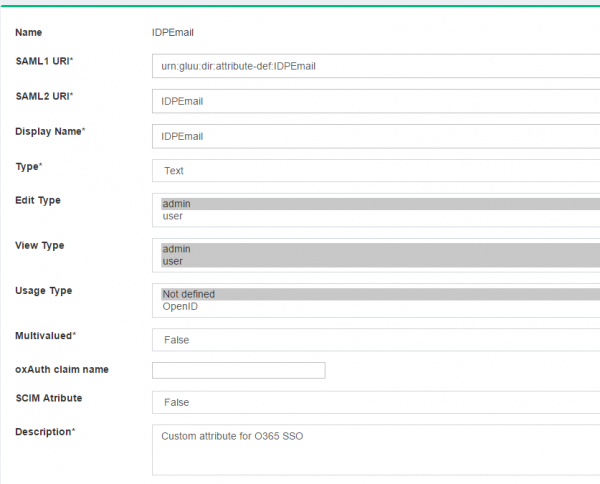The image size is (600, 484).
Task: Focus the SAML2 URI text box
Action: [375, 101]
